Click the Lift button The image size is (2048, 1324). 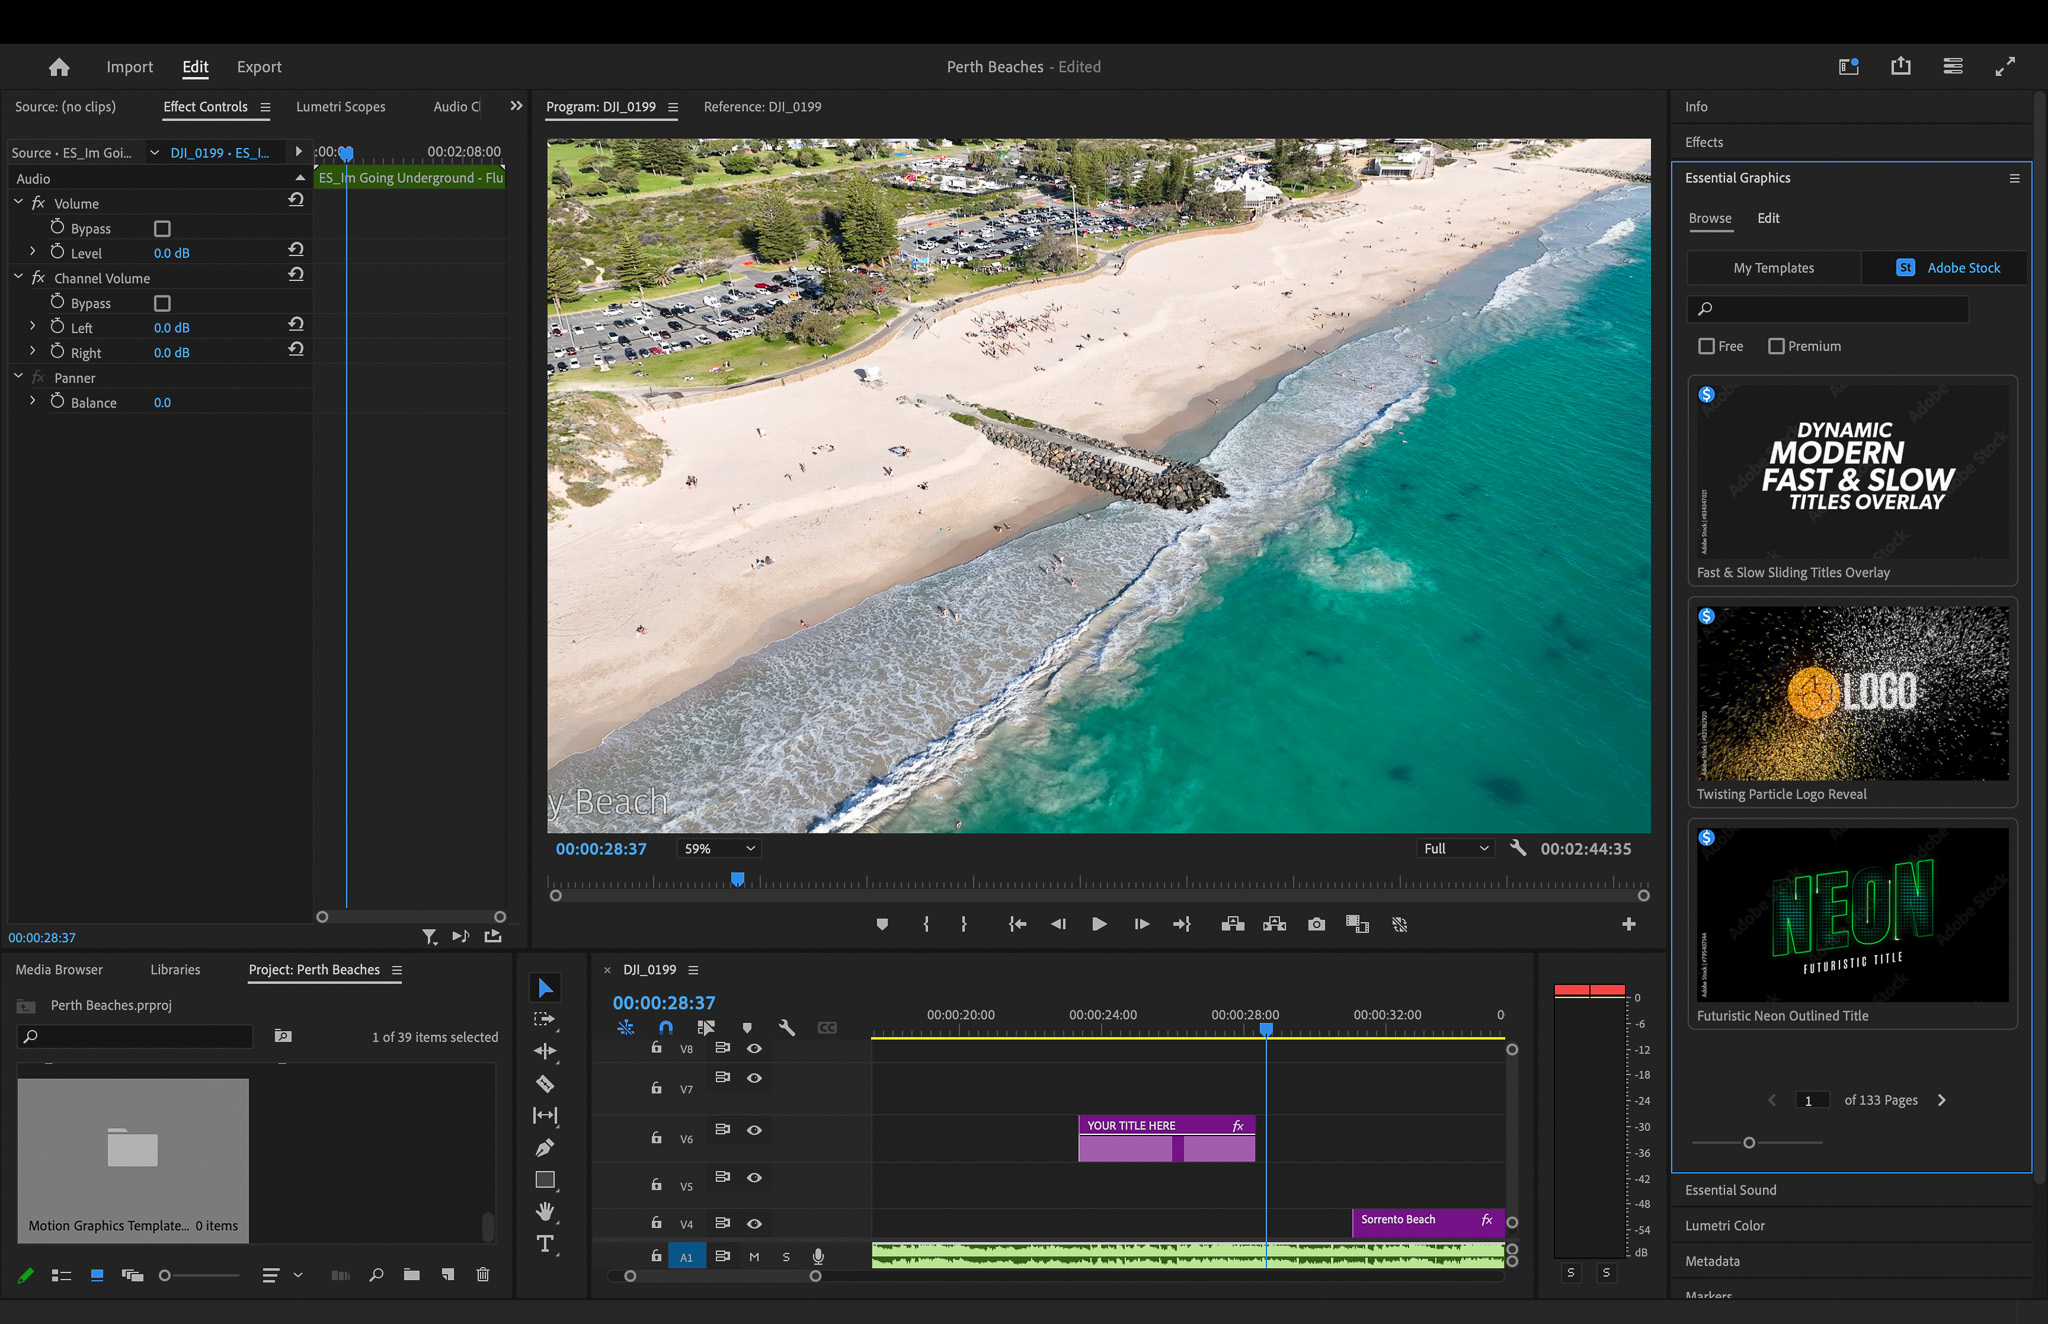click(x=1233, y=925)
